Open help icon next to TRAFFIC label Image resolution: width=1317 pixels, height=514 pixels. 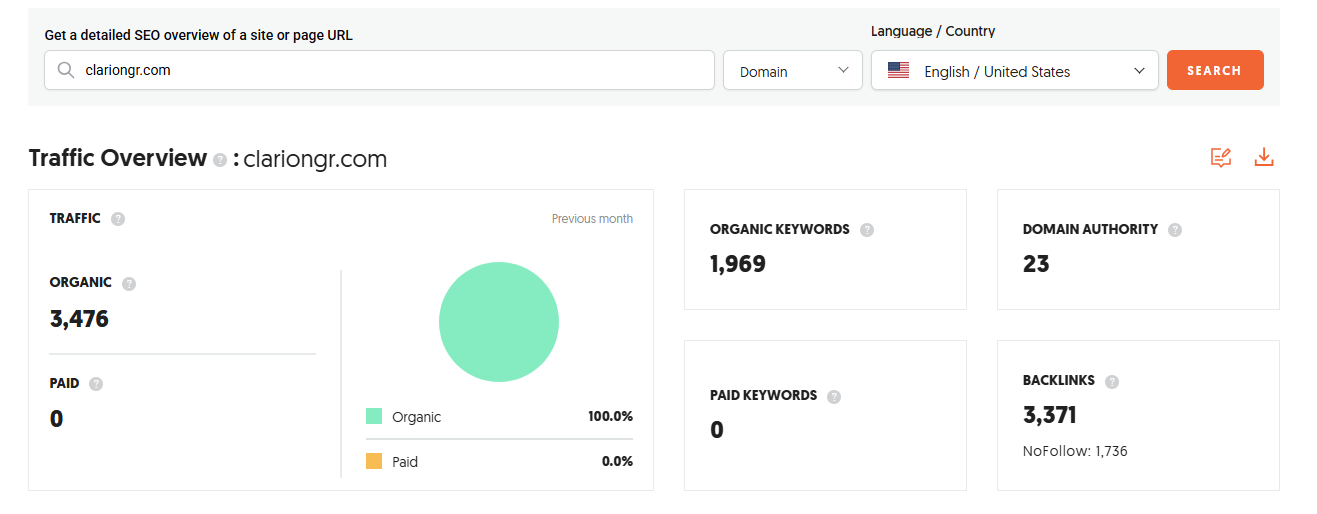coord(118,219)
